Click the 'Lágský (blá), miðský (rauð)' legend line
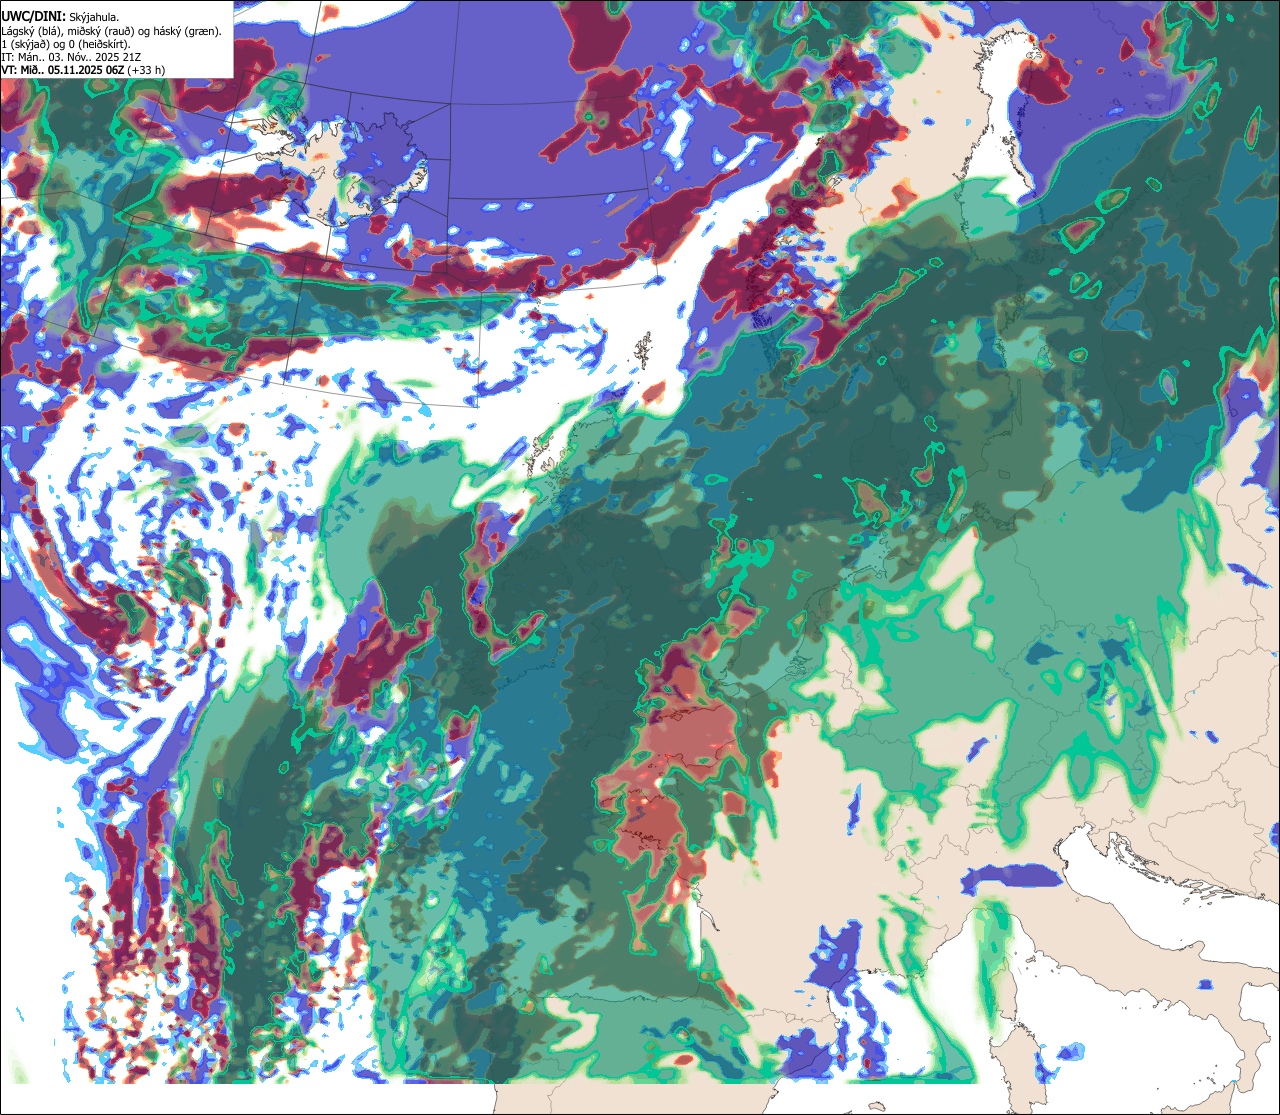Screen dimensions: 1280x1115 (111, 31)
